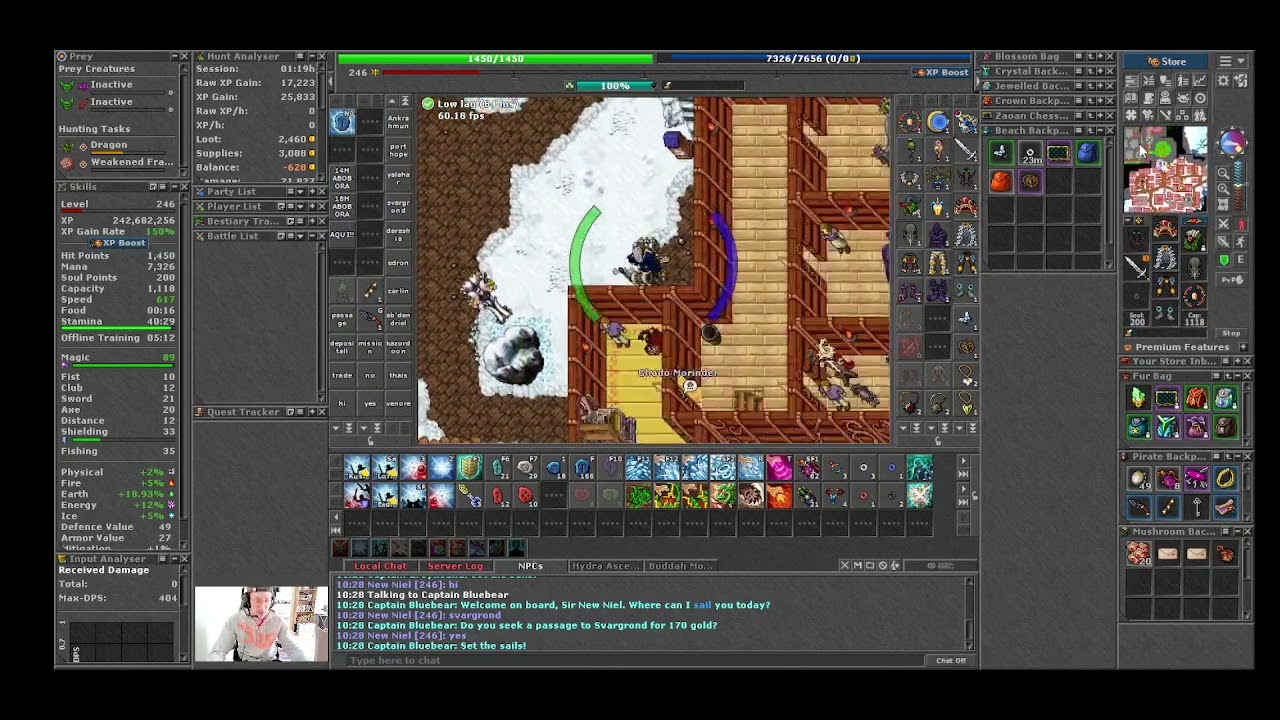
Task: Select the equipped helmet slot
Action: 1165,227
